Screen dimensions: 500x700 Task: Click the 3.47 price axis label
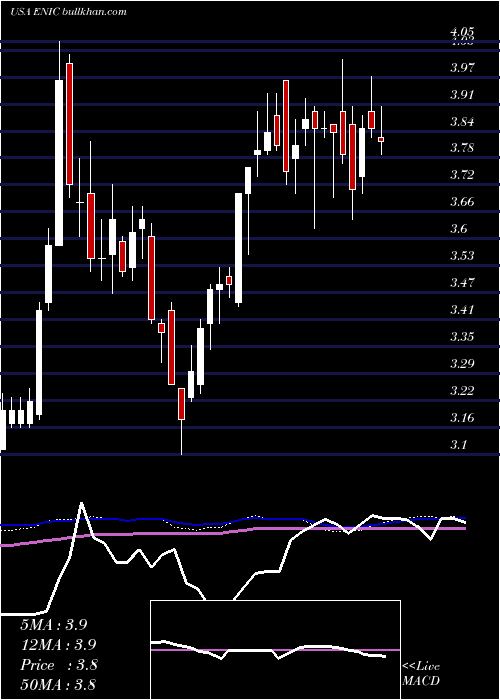click(x=463, y=283)
